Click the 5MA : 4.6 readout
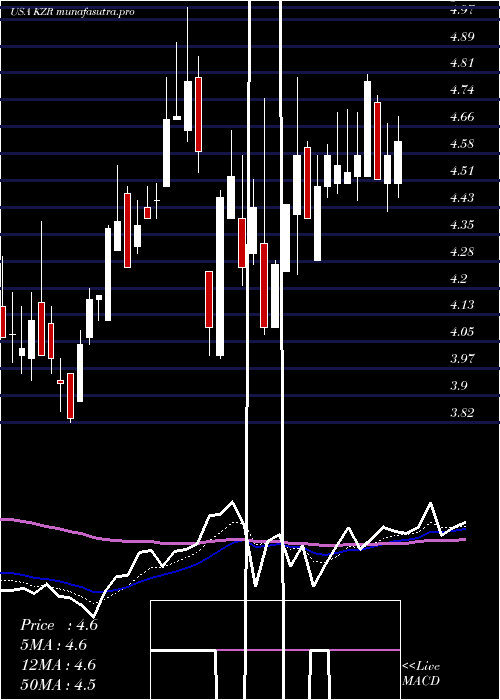The image size is (500, 700). click(x=54, y=645)
